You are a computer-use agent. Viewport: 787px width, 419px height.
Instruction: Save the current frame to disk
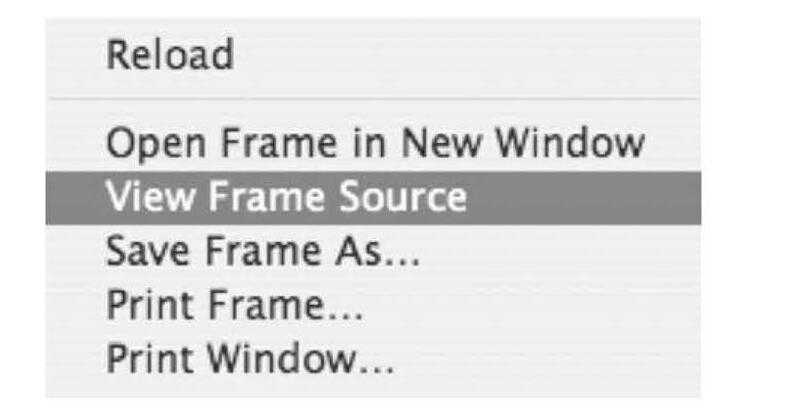(x=263, y=251)
